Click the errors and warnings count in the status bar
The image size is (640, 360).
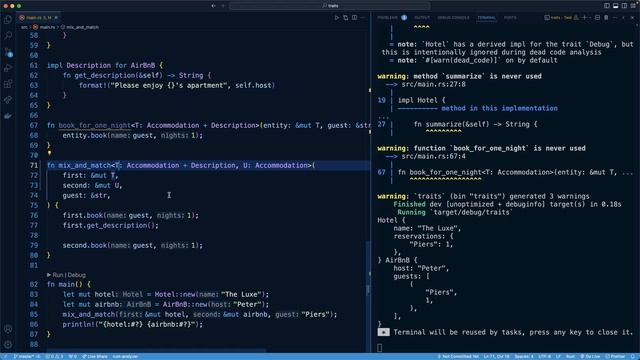(55, 356)
